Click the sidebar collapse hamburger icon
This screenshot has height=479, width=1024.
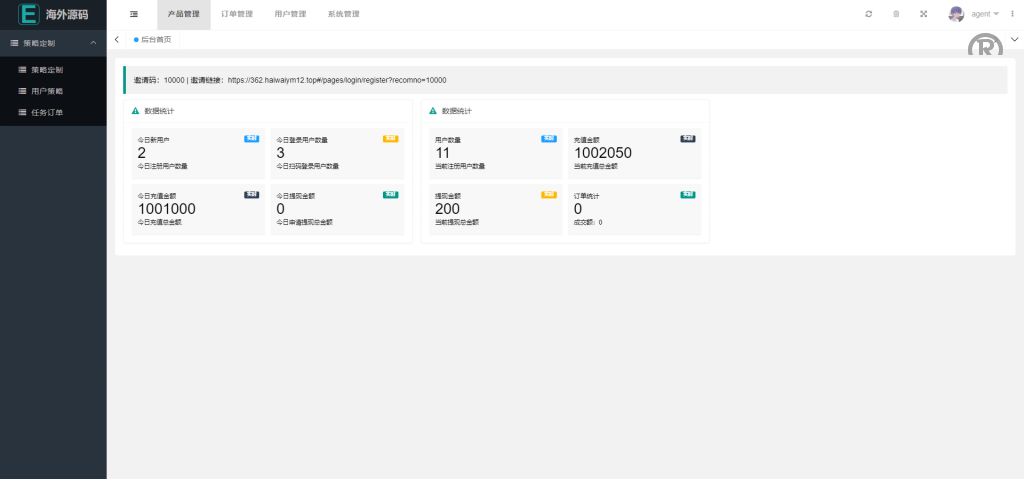click(134, 14)
